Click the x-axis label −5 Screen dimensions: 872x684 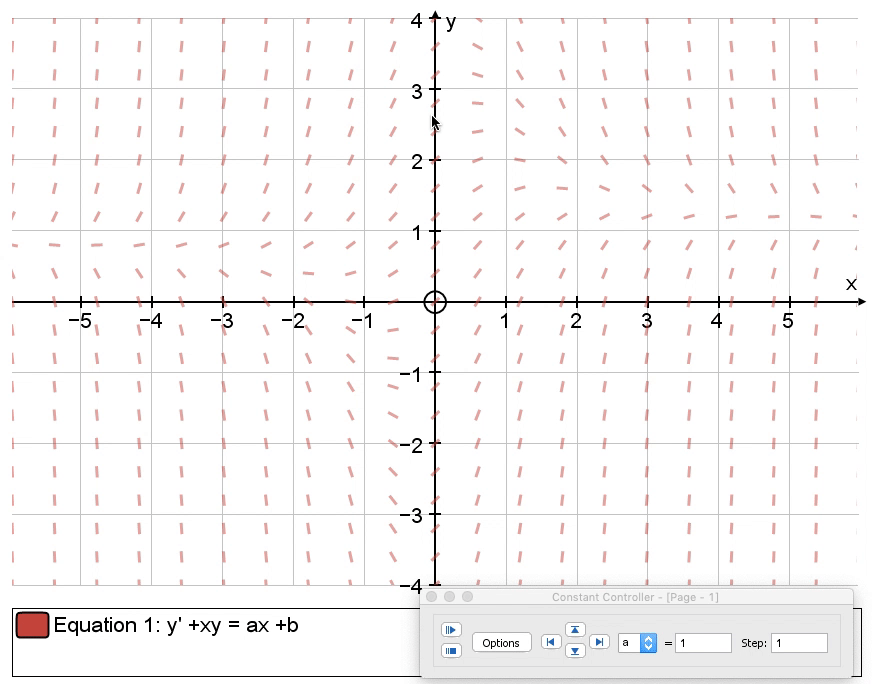pyautogui.click(x=80, y=321)
